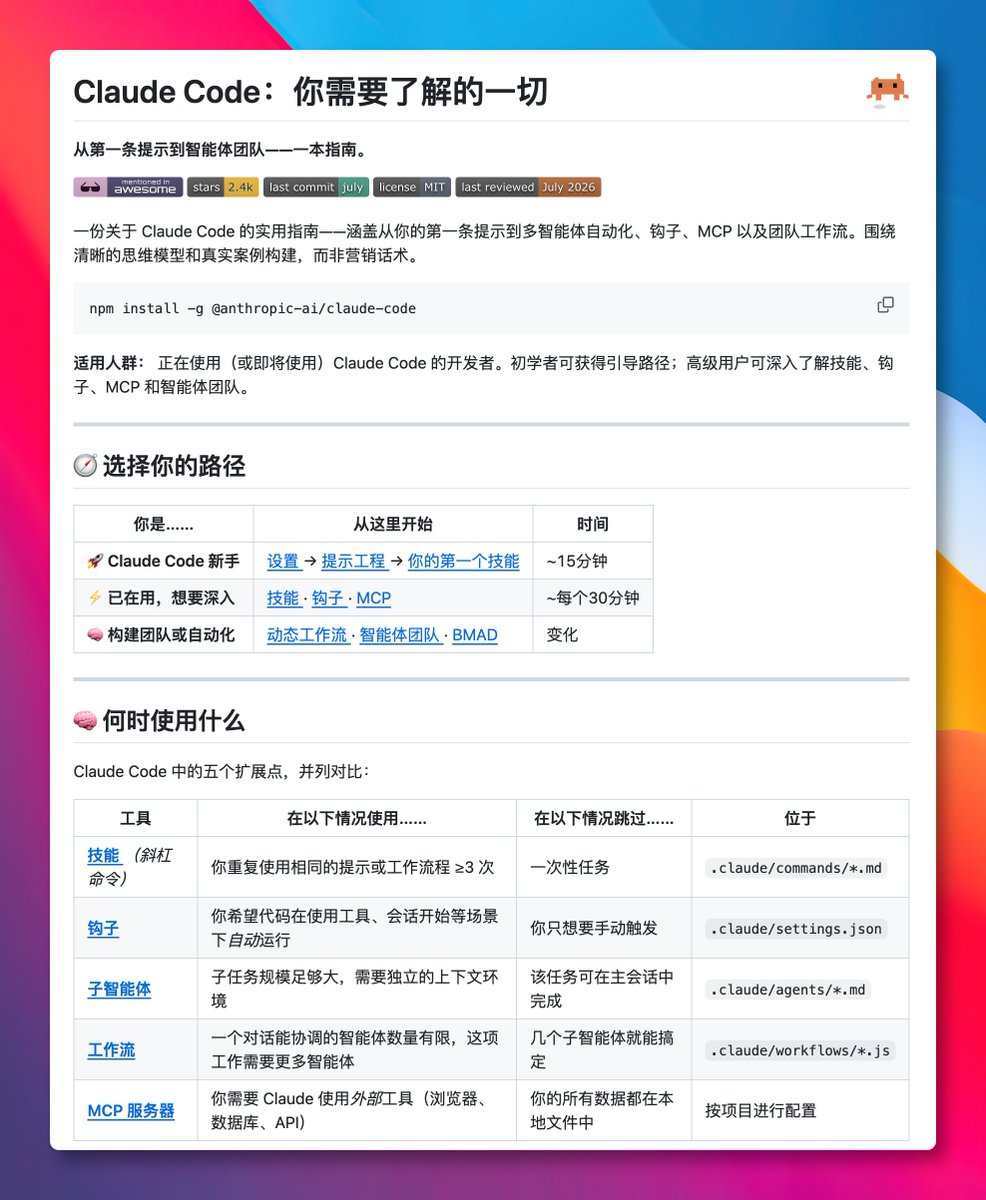This screenshot has width=986, height=1200.
Task: Click the .claude/commands/*.md code path
Action: pyautogui.click(x=796, y=868)
